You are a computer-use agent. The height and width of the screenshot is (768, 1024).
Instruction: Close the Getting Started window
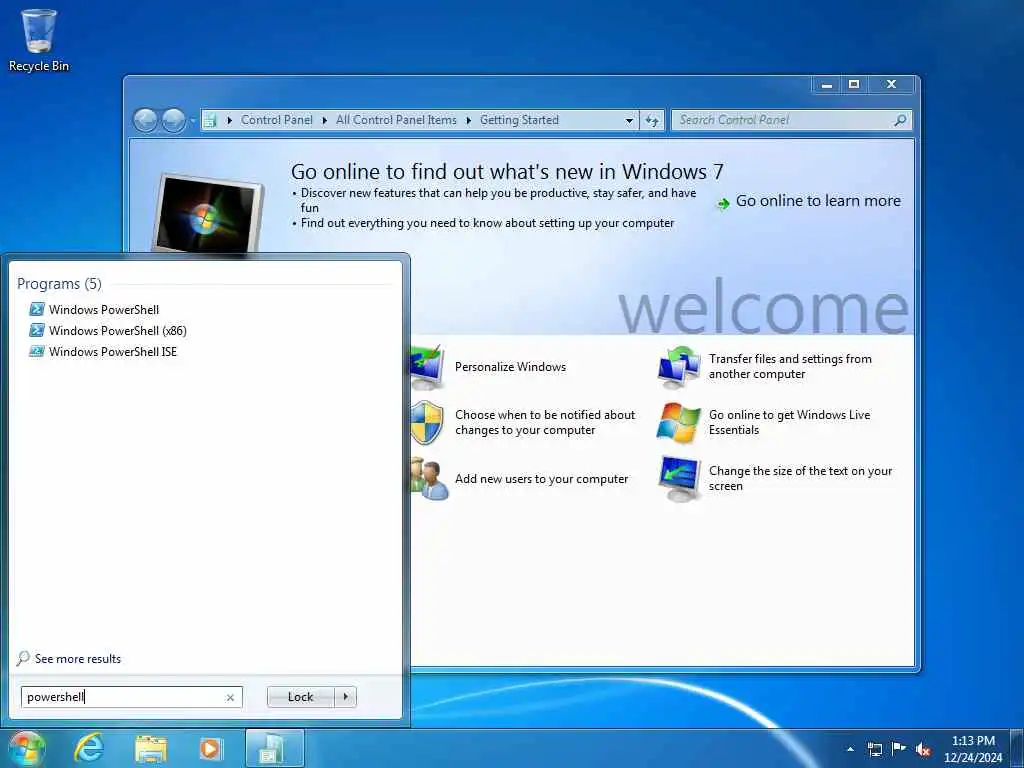(891, 84)
